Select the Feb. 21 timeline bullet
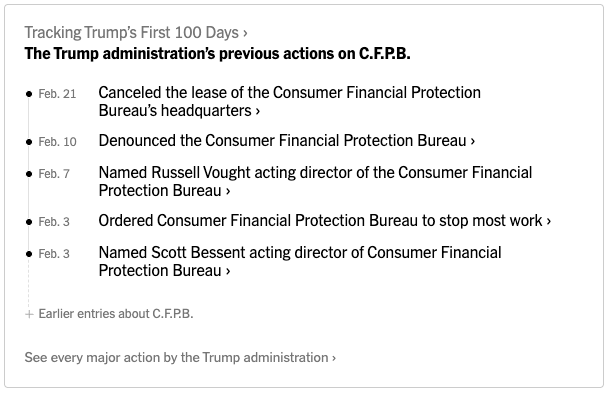The width and height of the screenshot is (608, 394). coord(29,94)
